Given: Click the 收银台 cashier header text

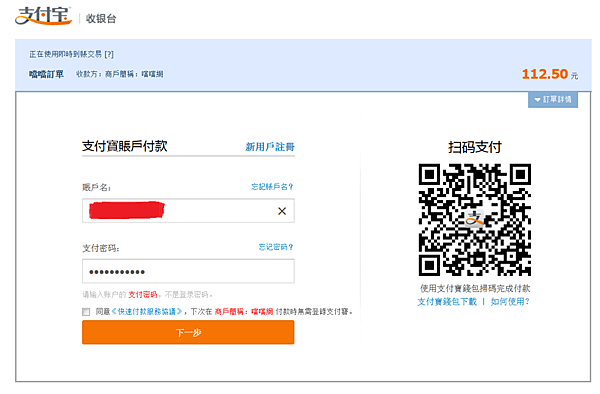Looking at the screenshot, I should pyautogui.click(x=101, y=18).
